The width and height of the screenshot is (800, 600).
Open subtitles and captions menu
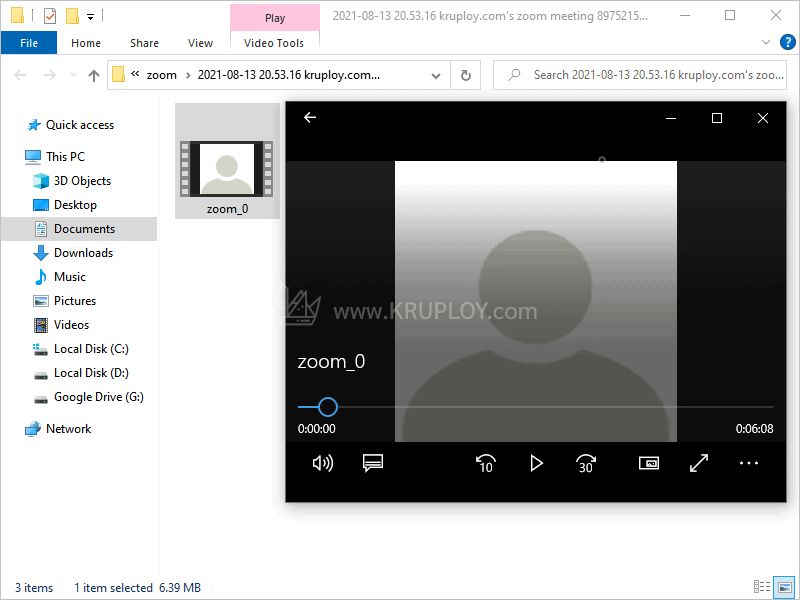coord(373,463)
